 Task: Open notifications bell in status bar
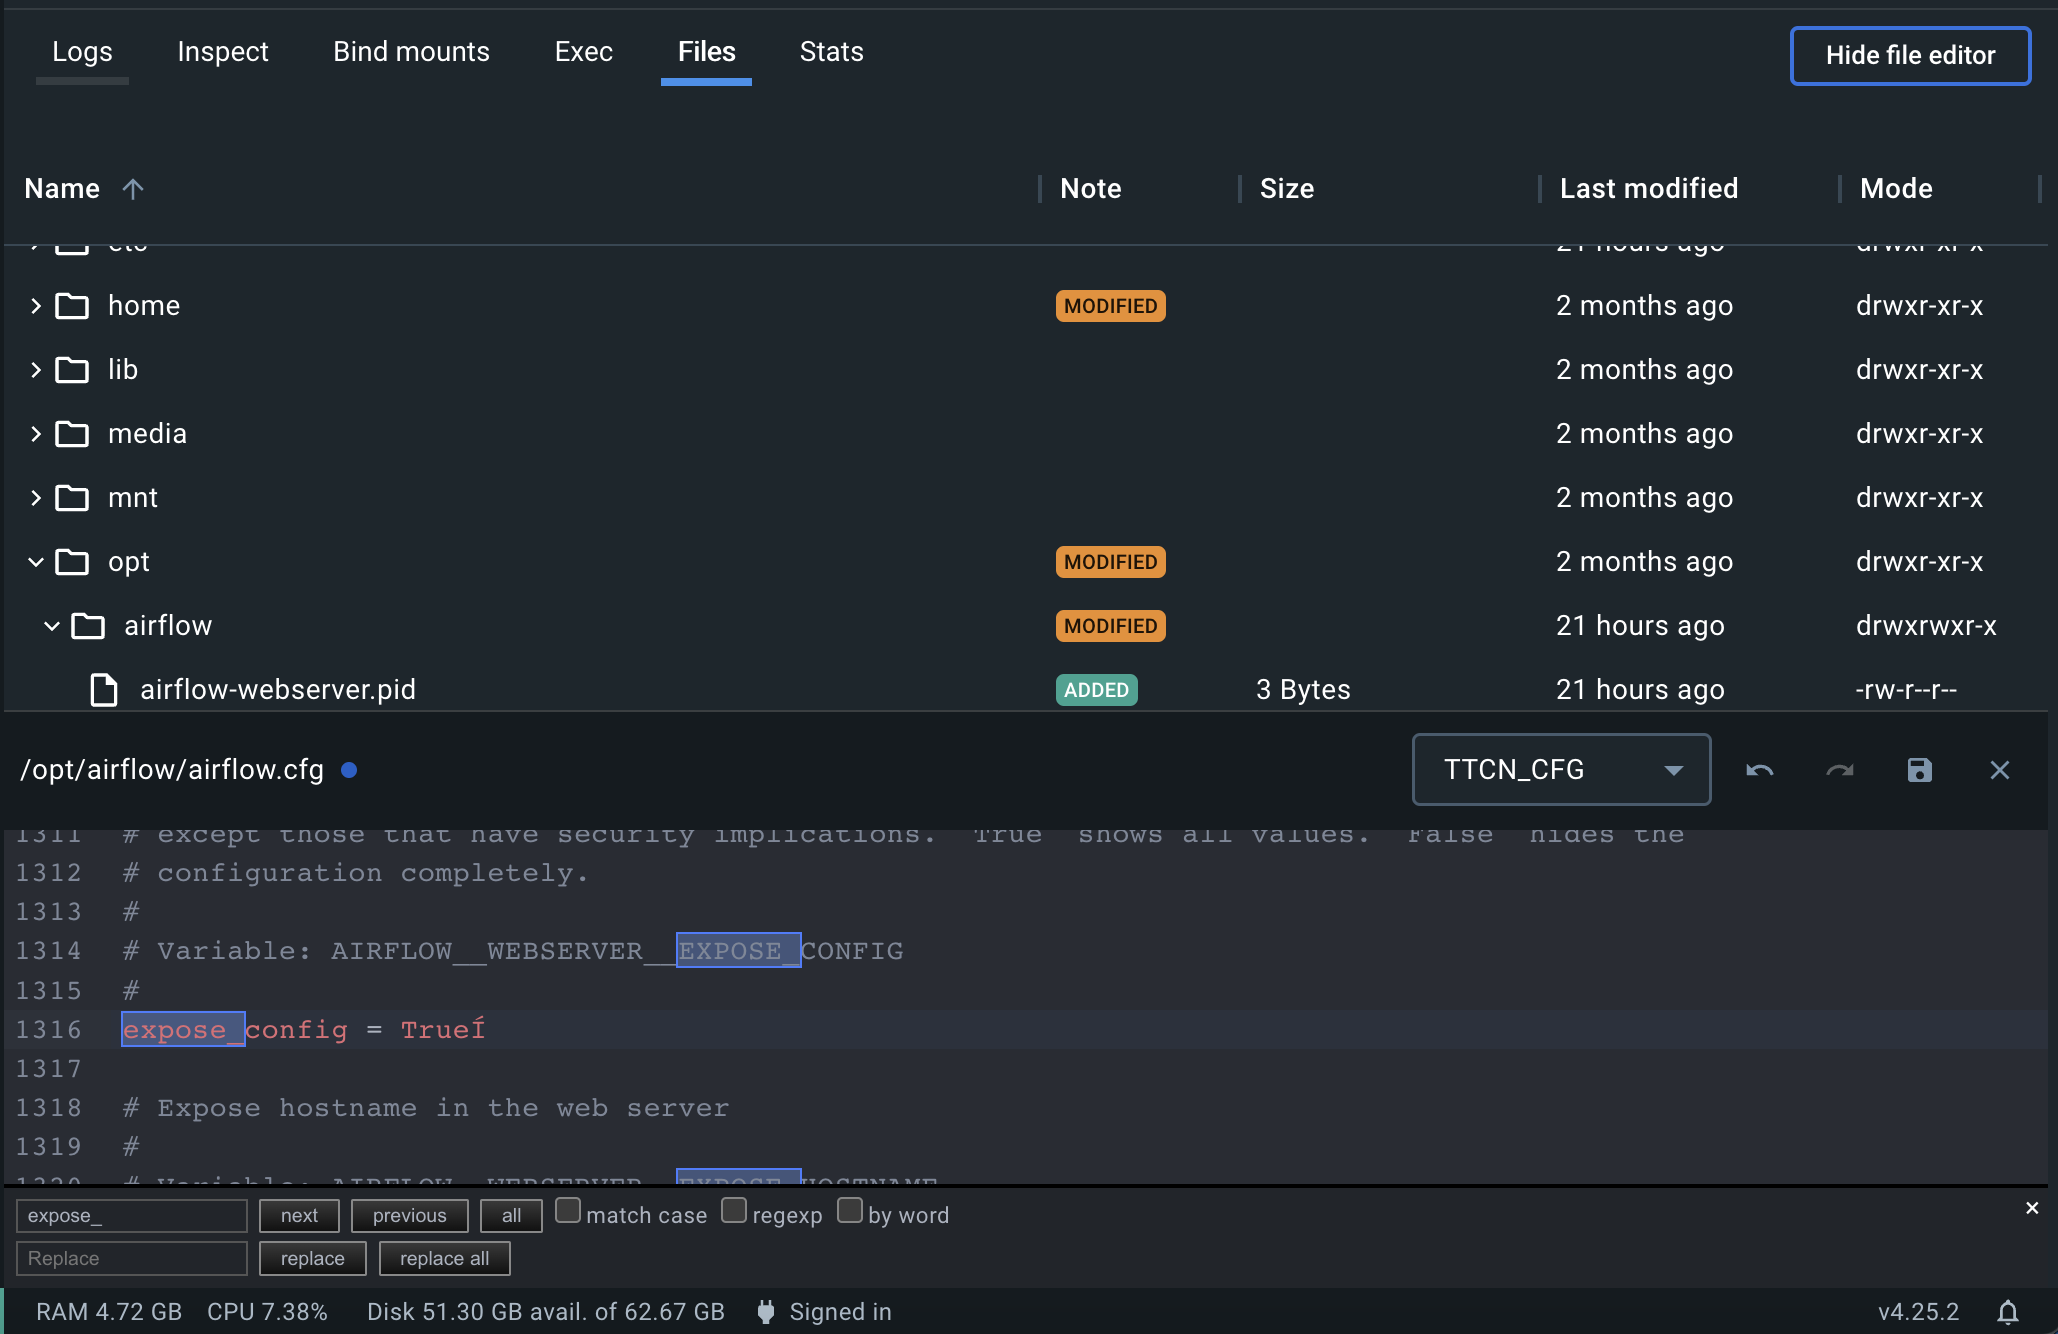point(2007,1312)
